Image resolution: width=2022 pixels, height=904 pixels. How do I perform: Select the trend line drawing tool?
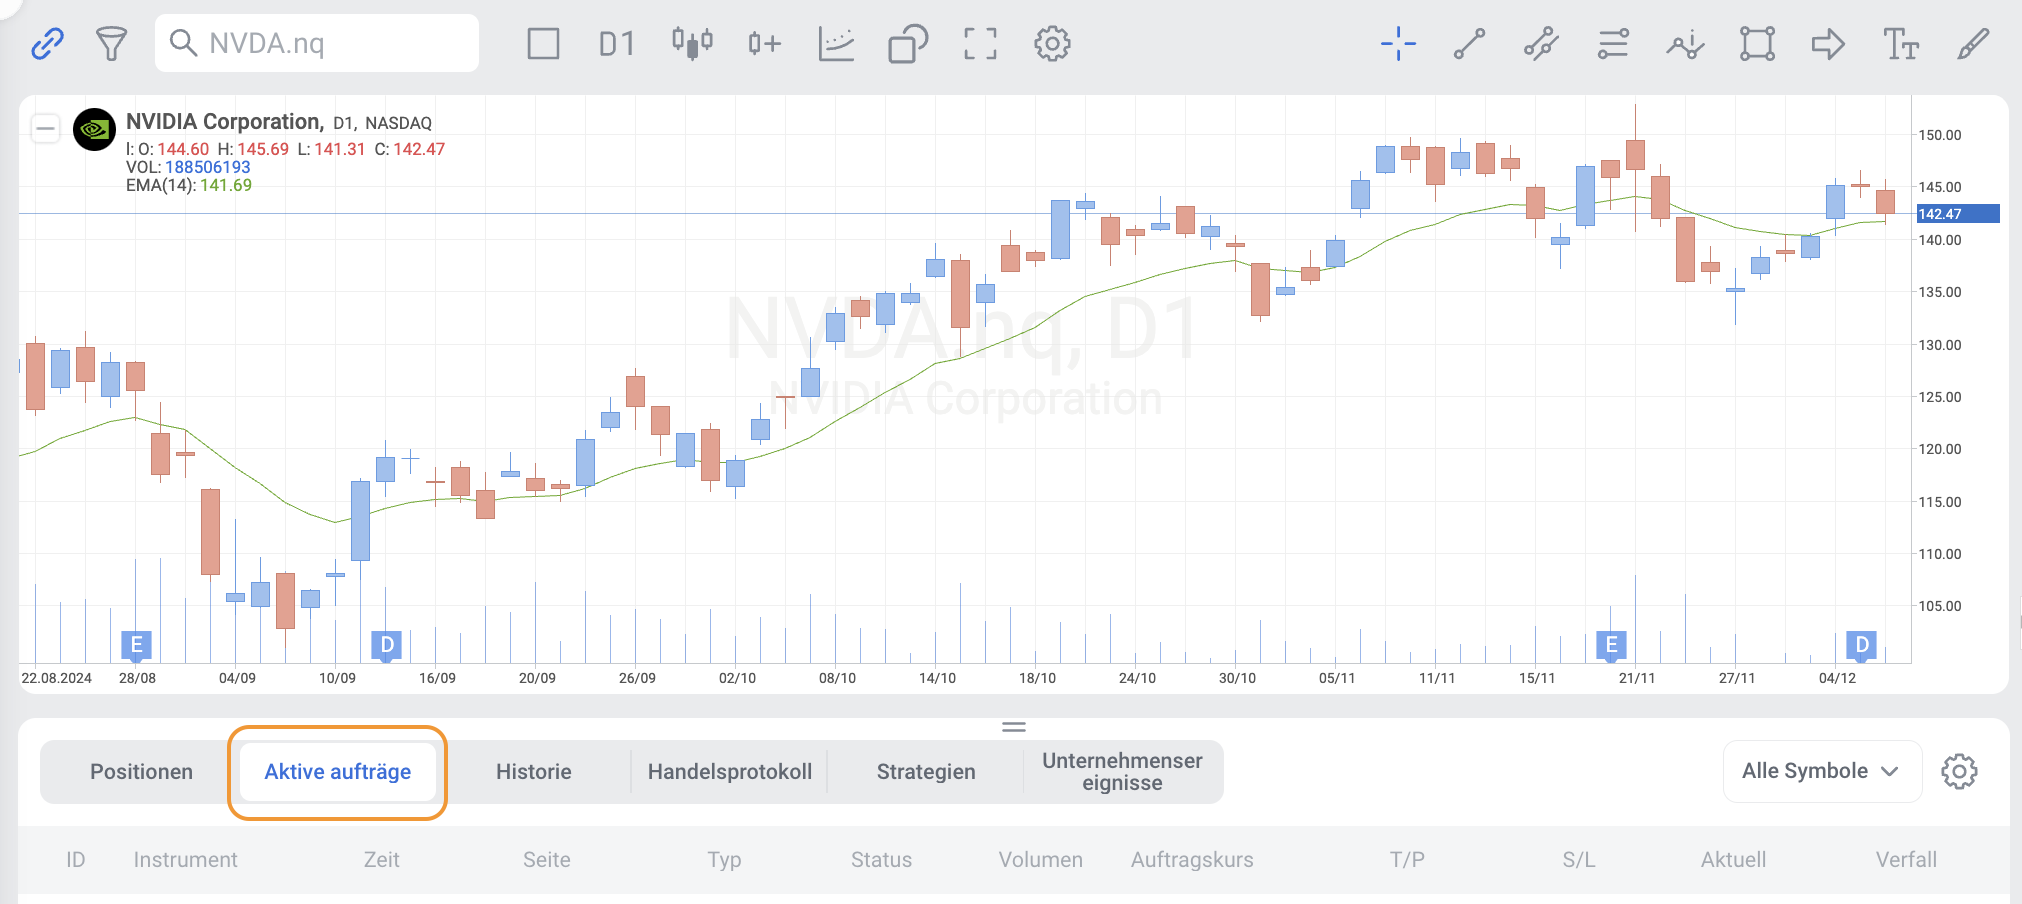point(1469,44)
